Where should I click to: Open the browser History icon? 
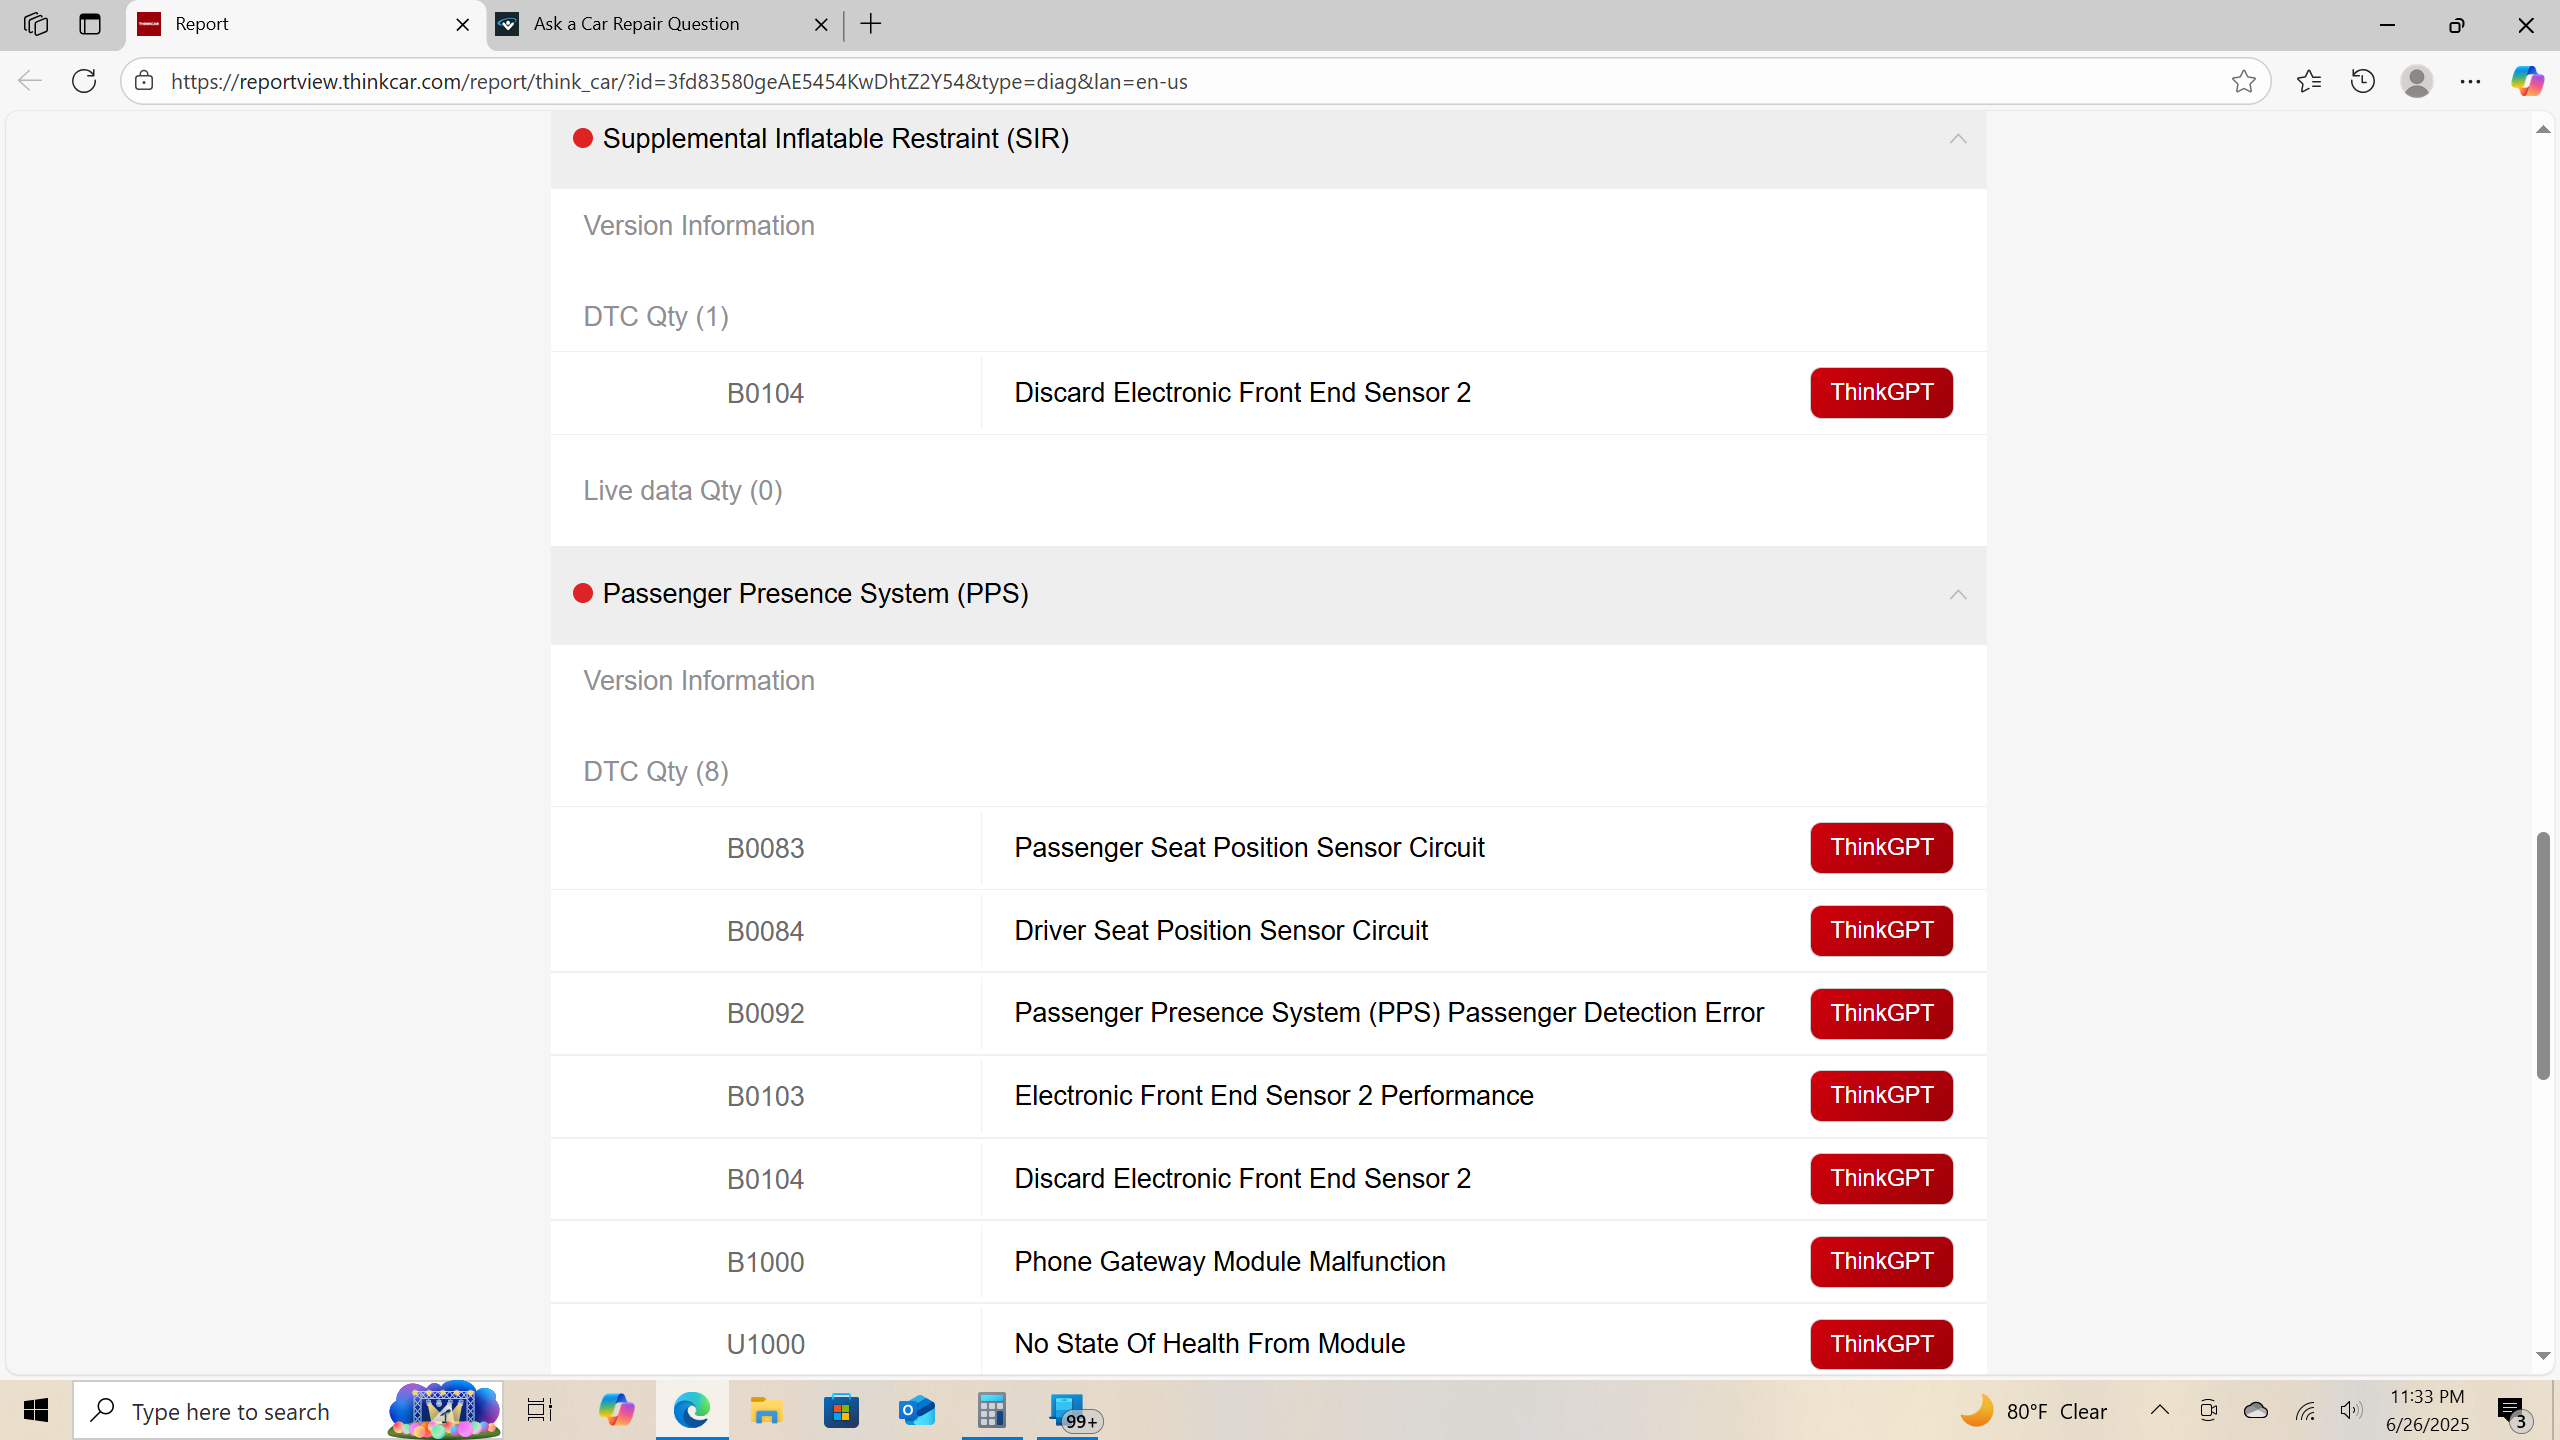[2362, 81]
